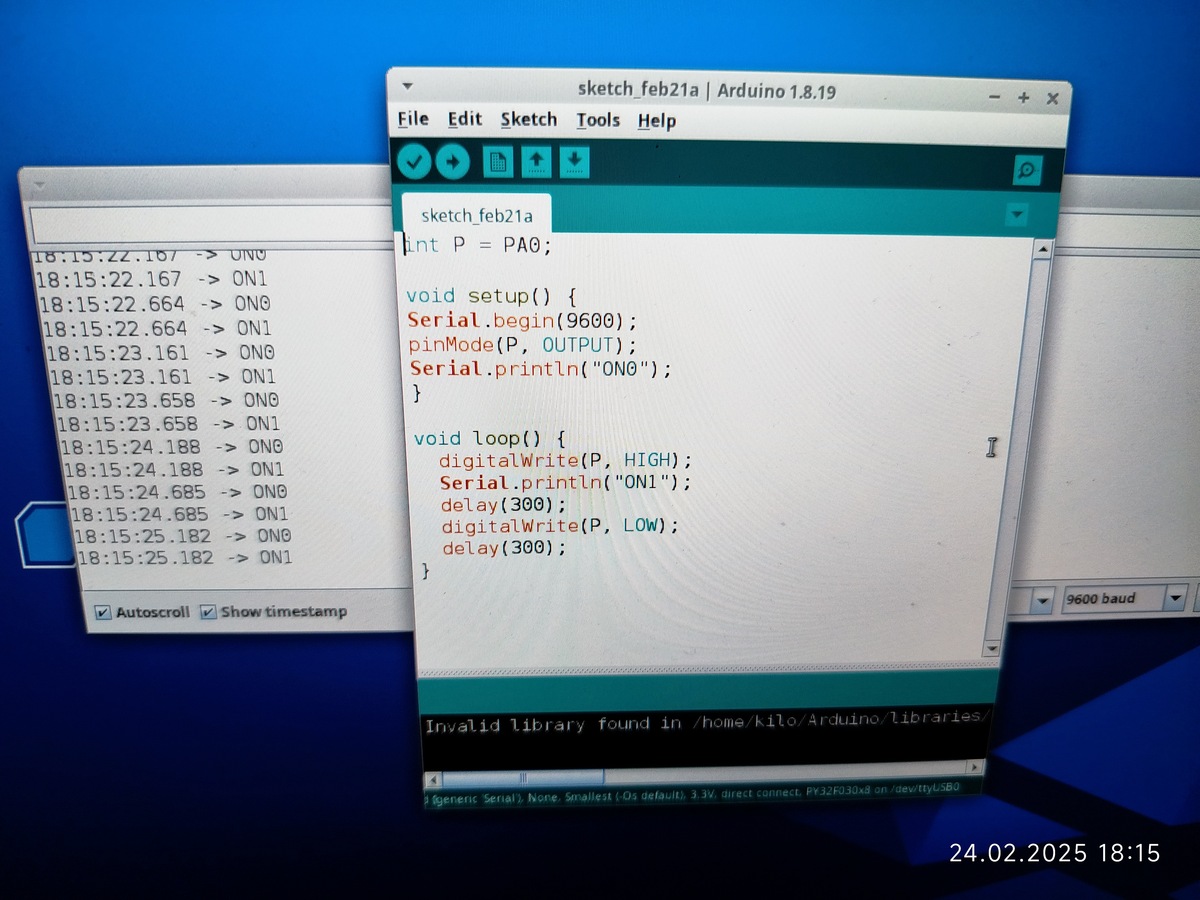
Task: Click the editor scrollbar down arrow
Action: (991, 648)
